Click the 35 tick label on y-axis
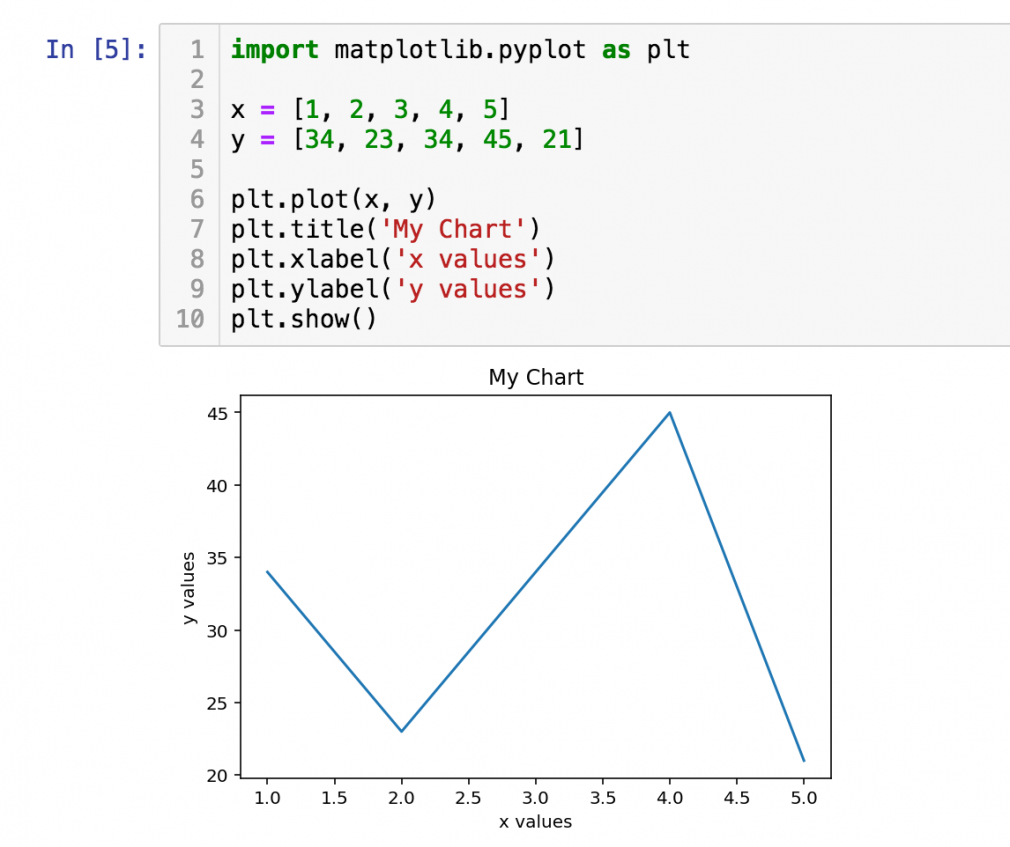This screenshot has height=847, width=1010. [x=217, y=558]
